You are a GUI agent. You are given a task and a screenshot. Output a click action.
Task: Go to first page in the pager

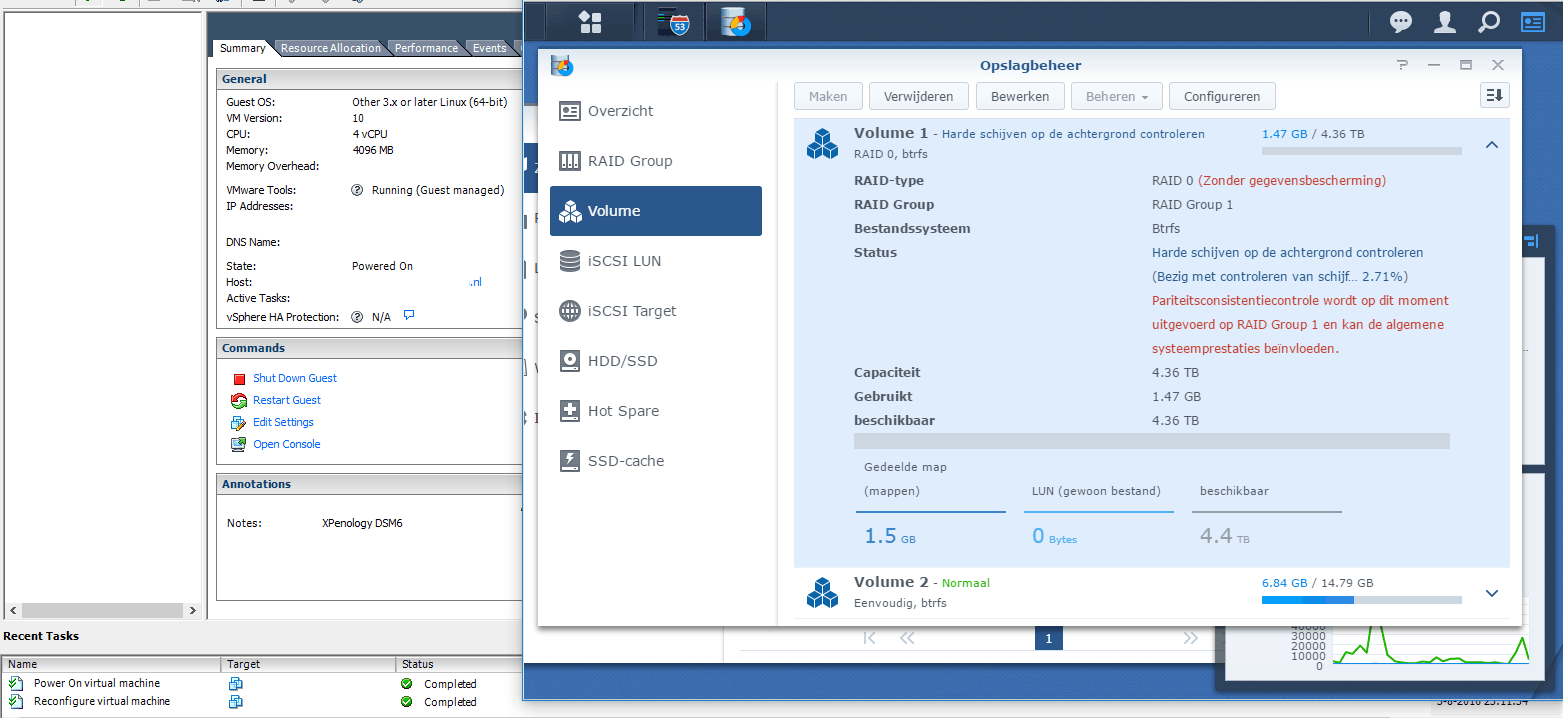click(869, 638)
